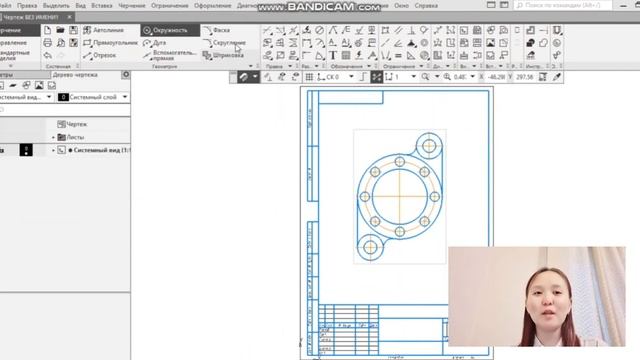
Task: Open the Вставка menu
Action: point(102,6)
